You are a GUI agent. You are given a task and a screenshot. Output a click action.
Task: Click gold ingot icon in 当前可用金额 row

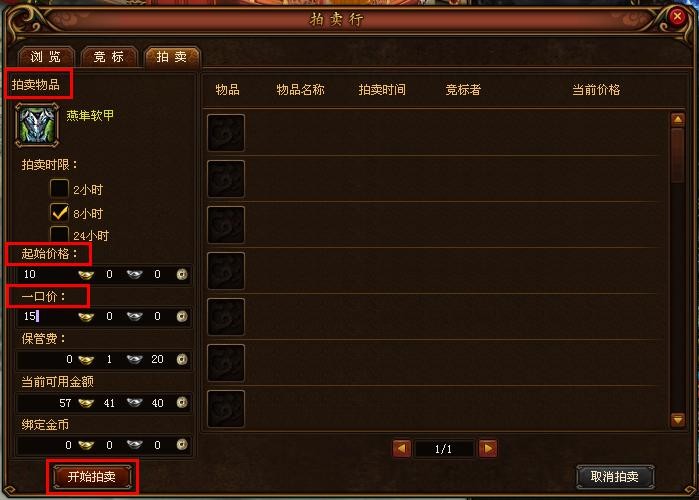(x=86, y=403)
